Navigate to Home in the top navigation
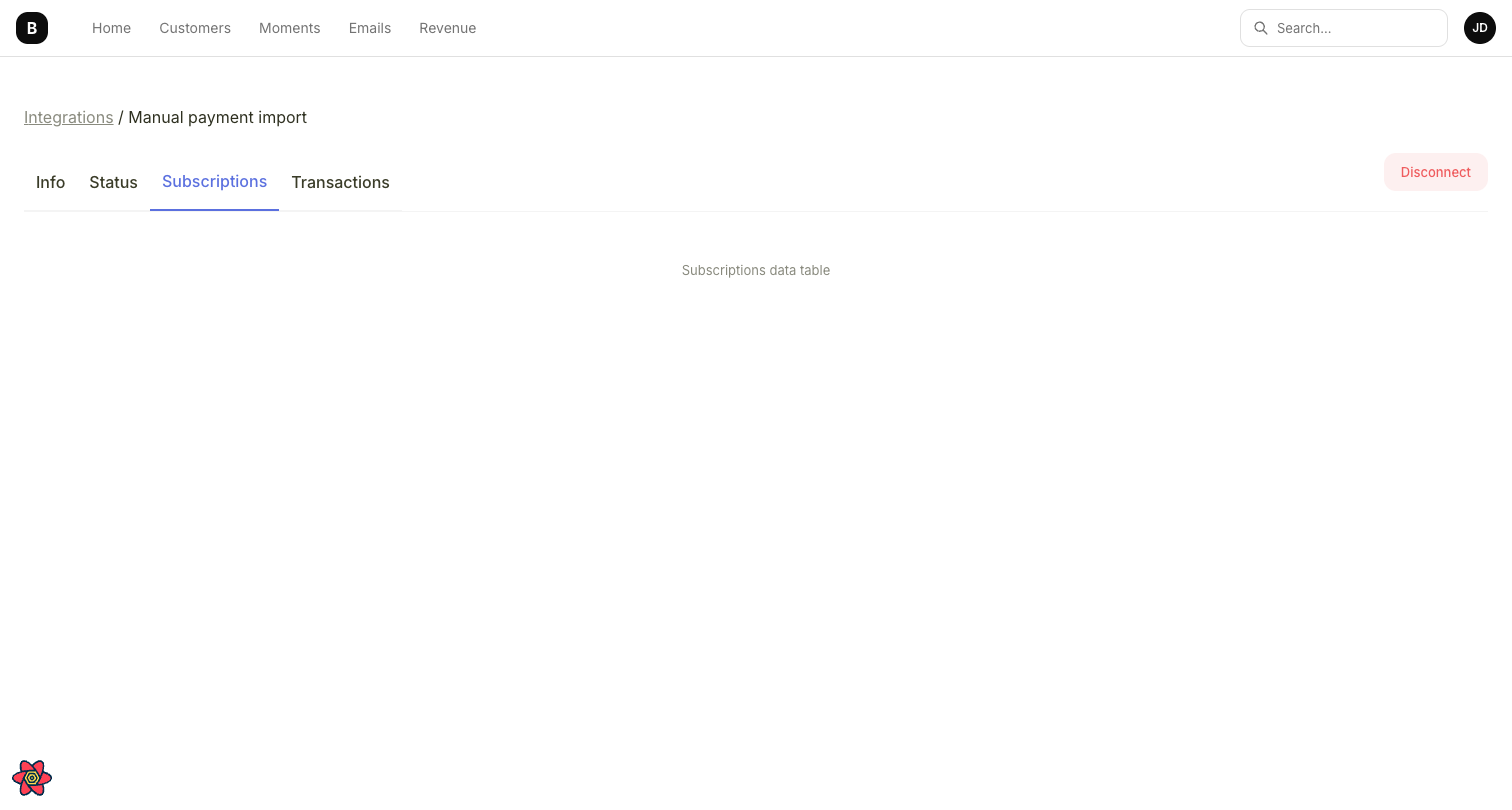This screenshot has height=810, width=1512. tap(111, 28)
